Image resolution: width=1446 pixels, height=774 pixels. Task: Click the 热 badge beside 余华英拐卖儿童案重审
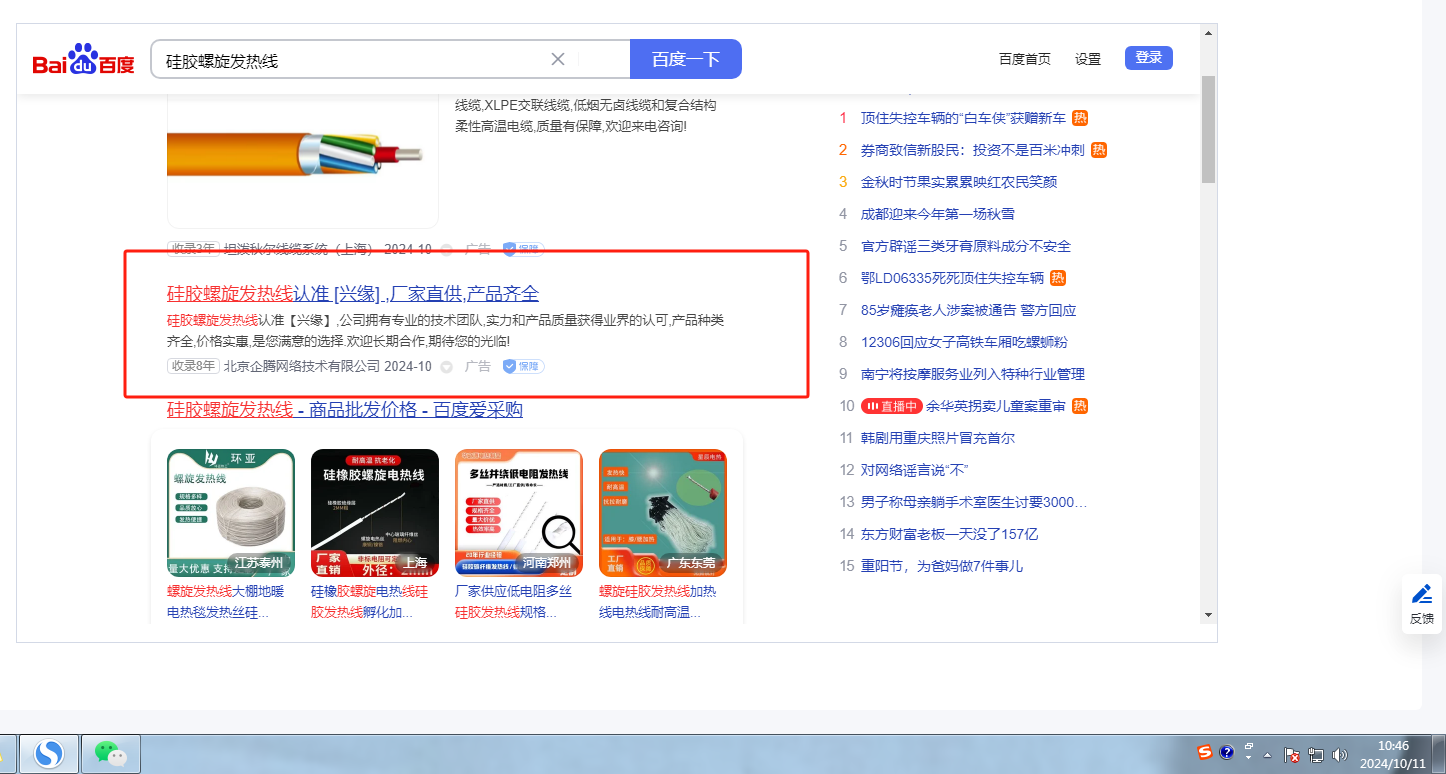[x=1080, y=406]
